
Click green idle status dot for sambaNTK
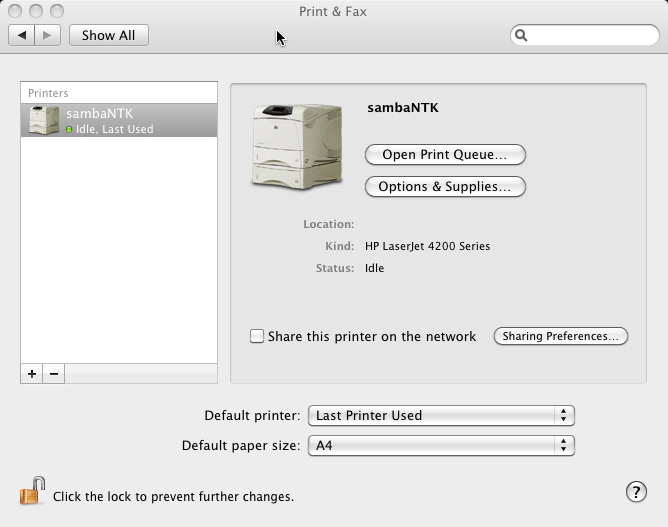69,129
